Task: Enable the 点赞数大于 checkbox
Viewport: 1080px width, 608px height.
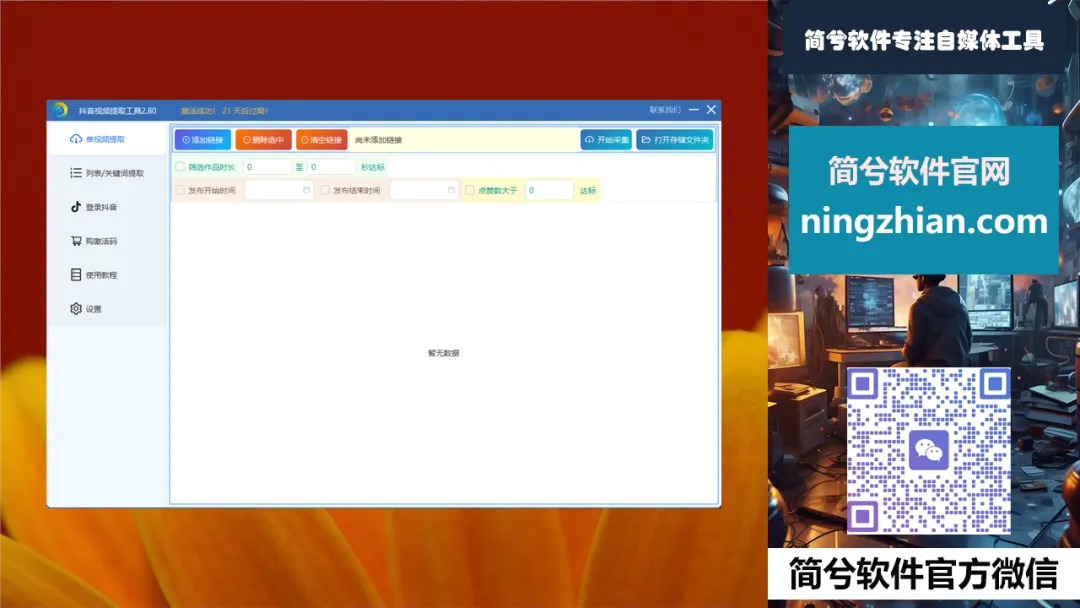Action: click(470, 190)
